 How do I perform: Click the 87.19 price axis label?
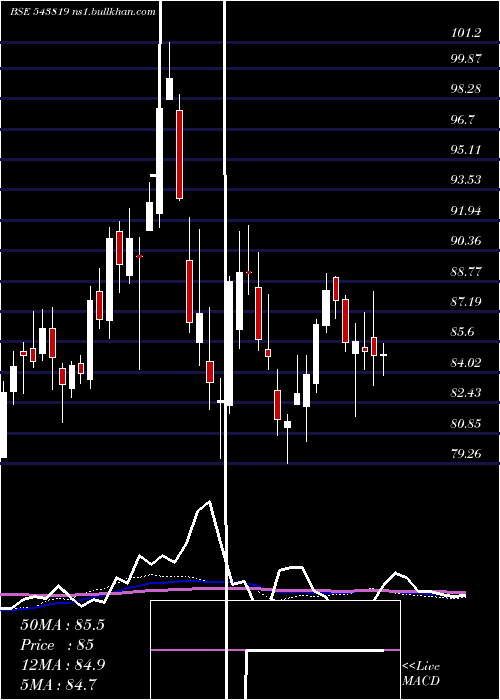pyautogui.click(x=466, y=302)
